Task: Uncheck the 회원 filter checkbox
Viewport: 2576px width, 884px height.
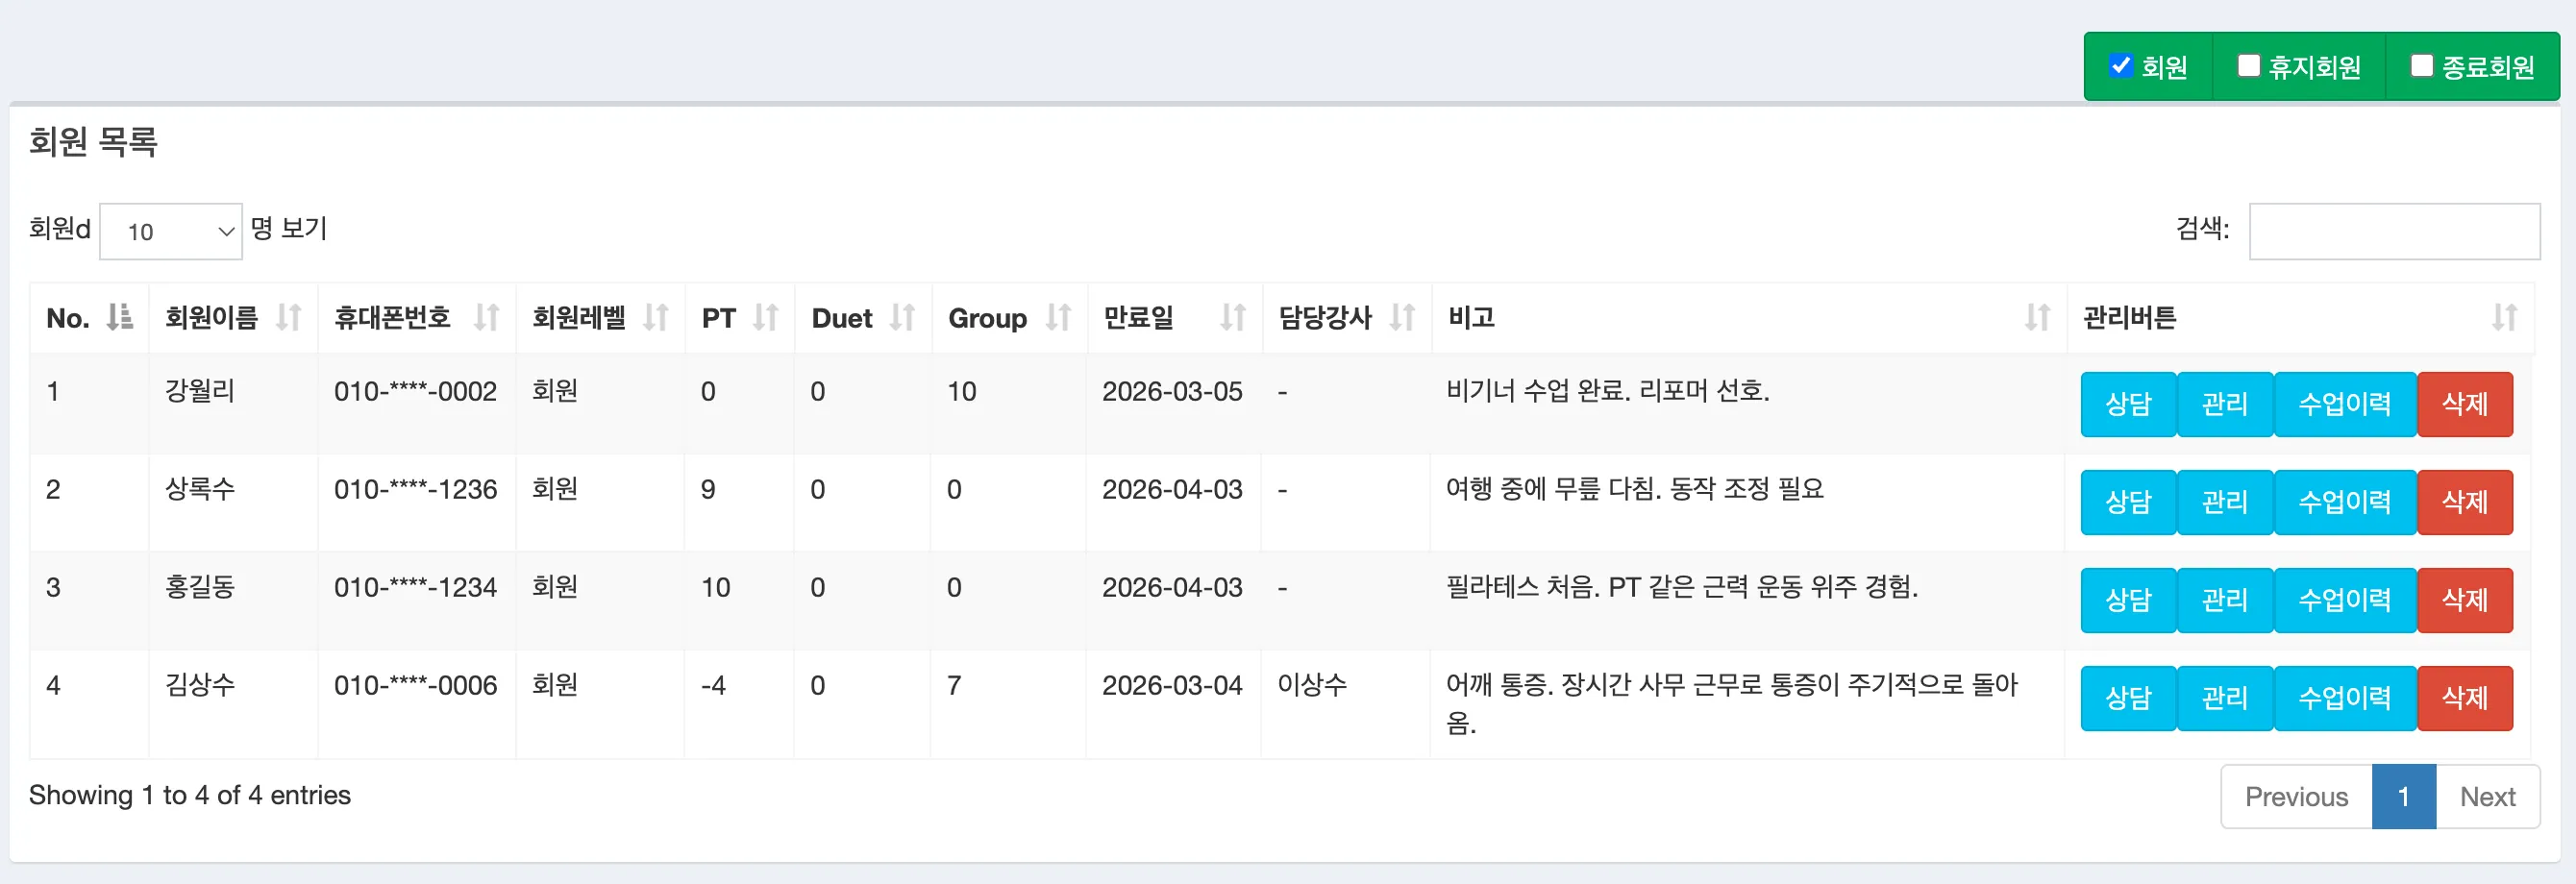Action: point(2119,66)
